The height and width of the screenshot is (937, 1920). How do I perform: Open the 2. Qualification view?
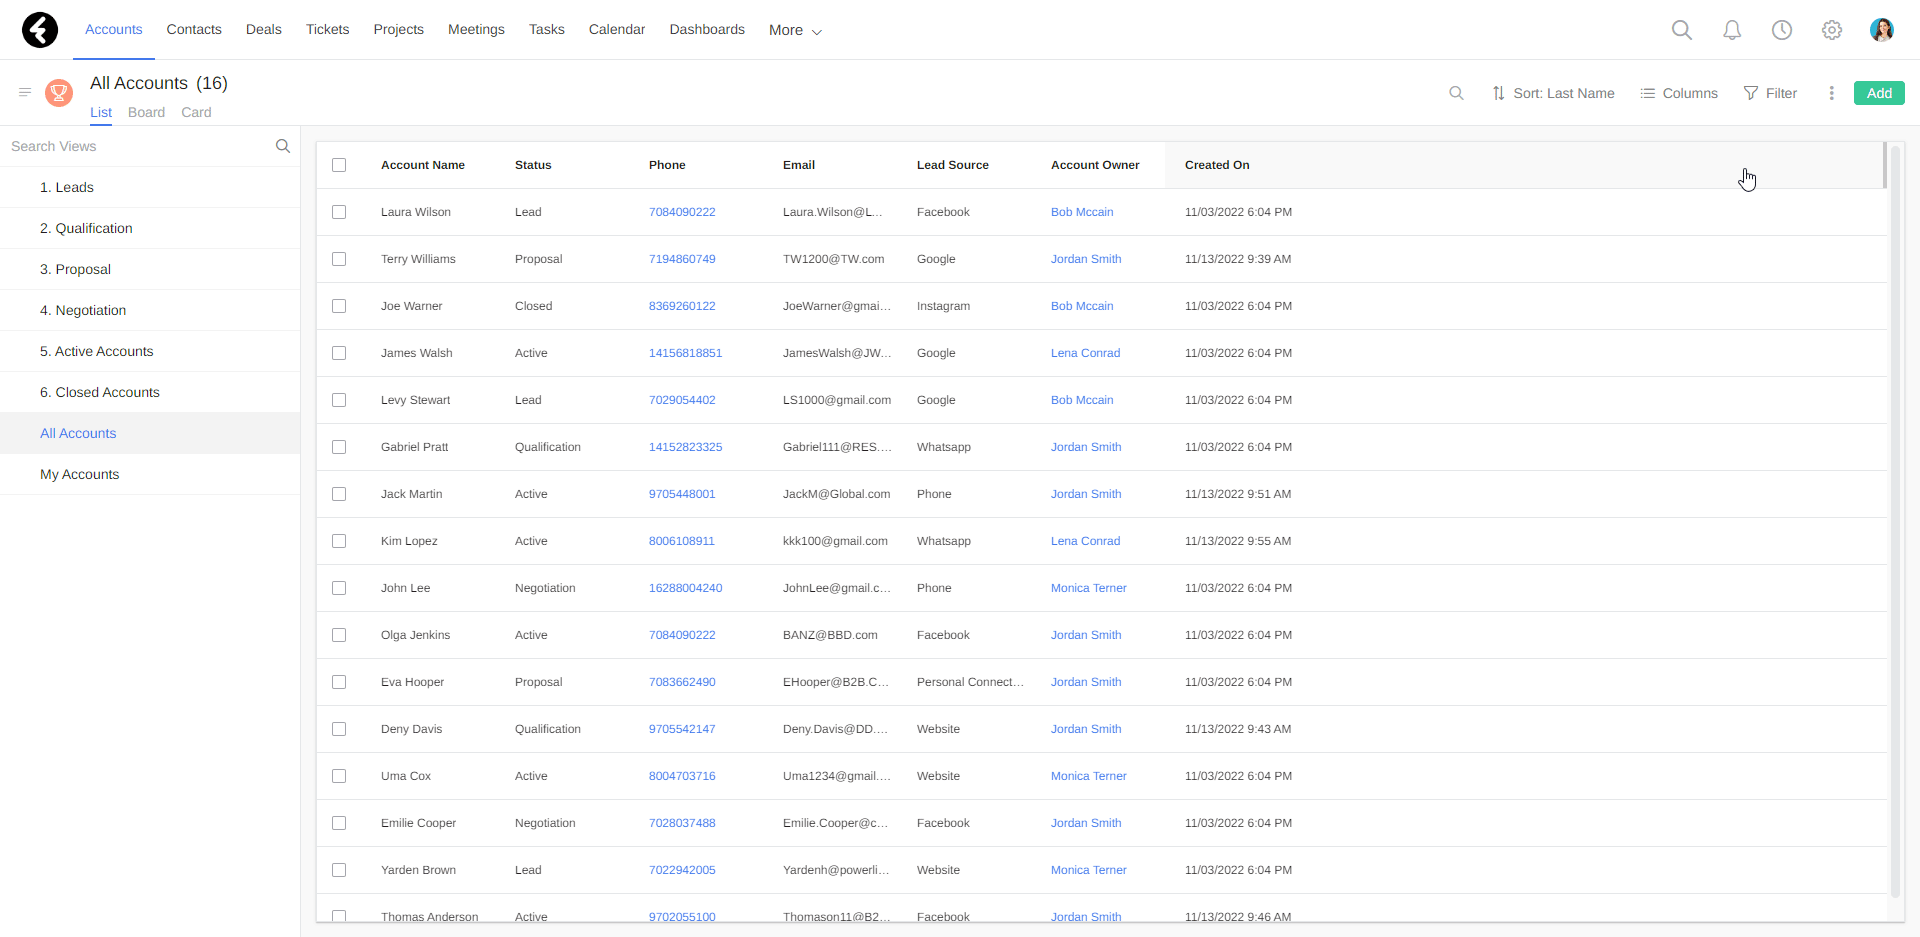pos(150,228)
